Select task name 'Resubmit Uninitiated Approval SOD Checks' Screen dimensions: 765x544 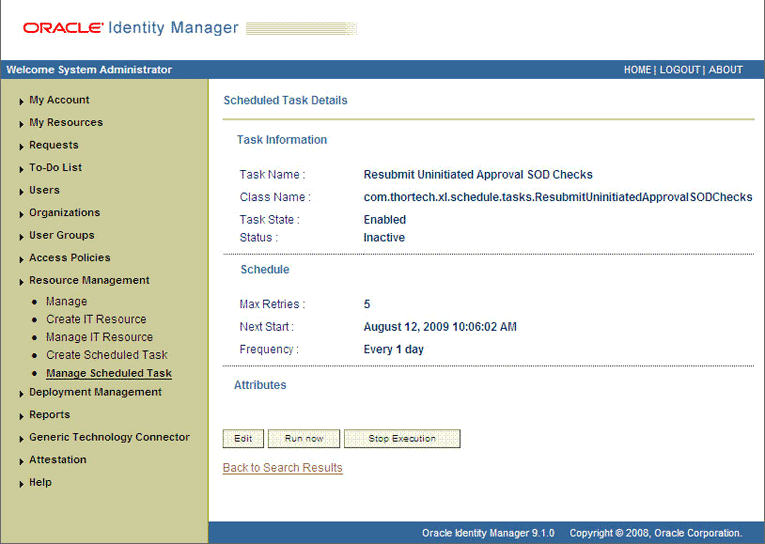point(478,175)
